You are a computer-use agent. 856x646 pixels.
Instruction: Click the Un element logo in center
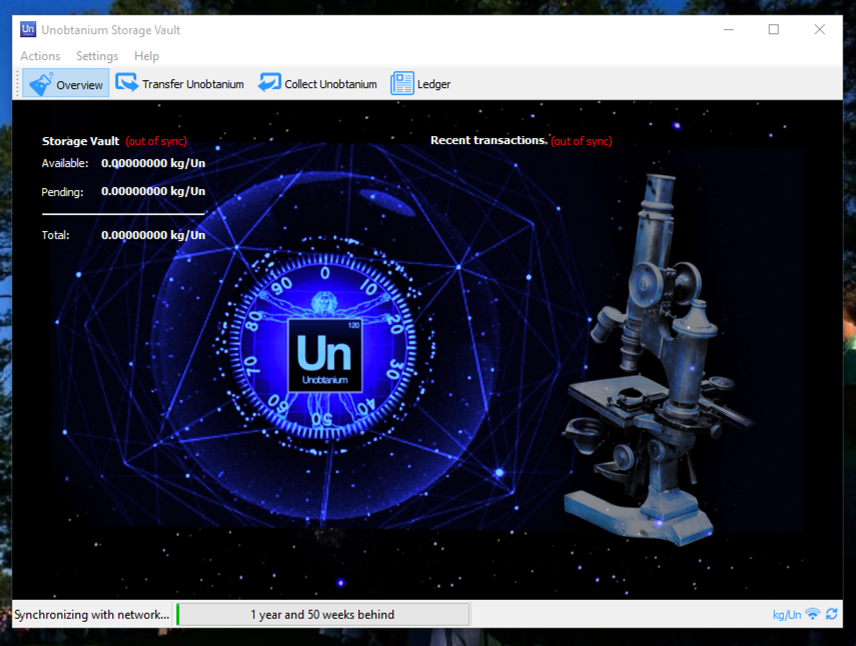[x=325, y=355]
